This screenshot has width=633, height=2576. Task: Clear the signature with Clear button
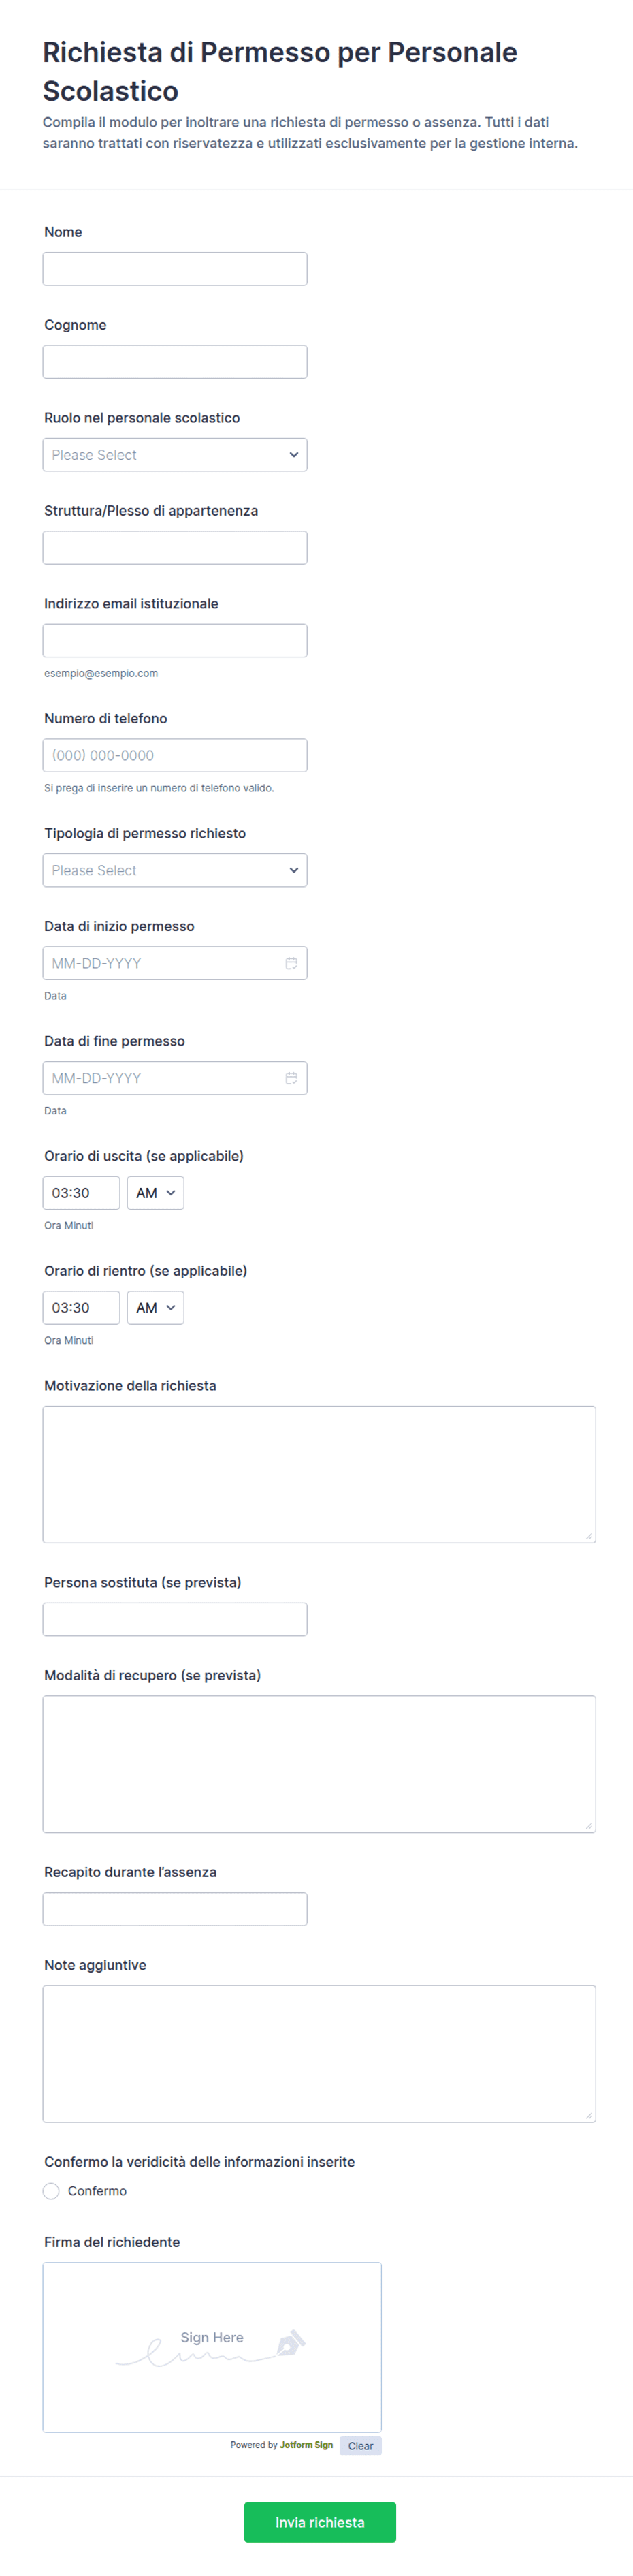[360, 2446]
